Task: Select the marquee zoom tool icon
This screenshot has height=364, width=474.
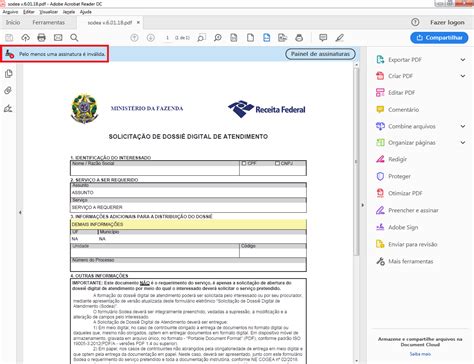Action: click(201, 38)
